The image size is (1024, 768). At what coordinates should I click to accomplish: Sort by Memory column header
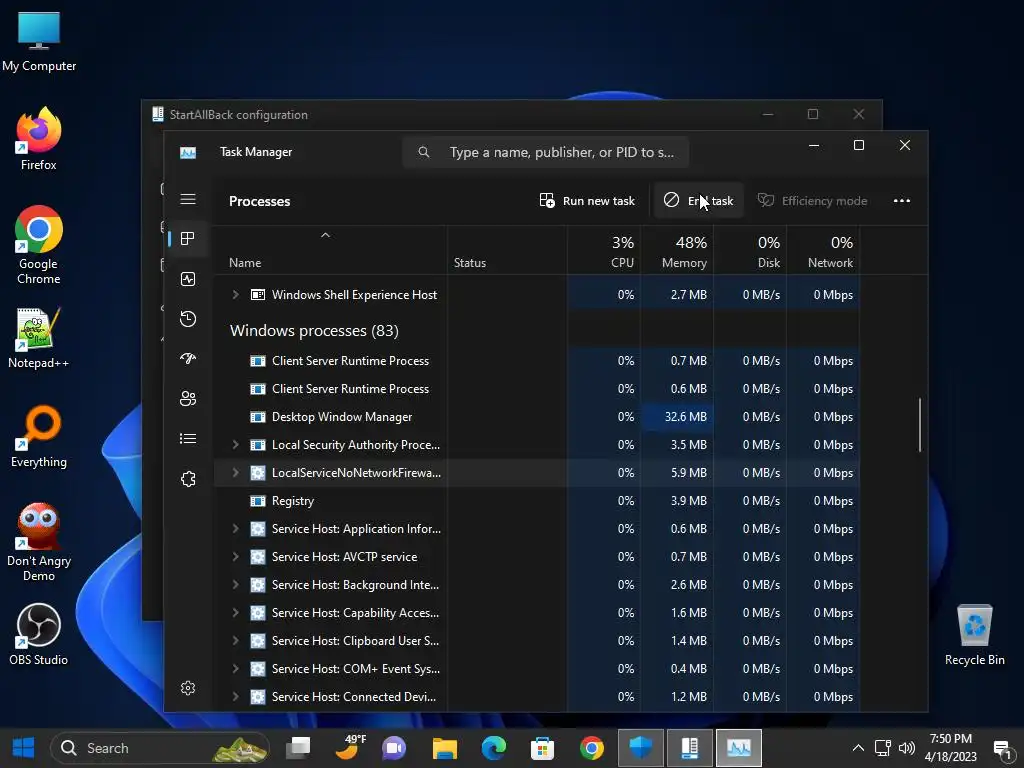[677, 251]
